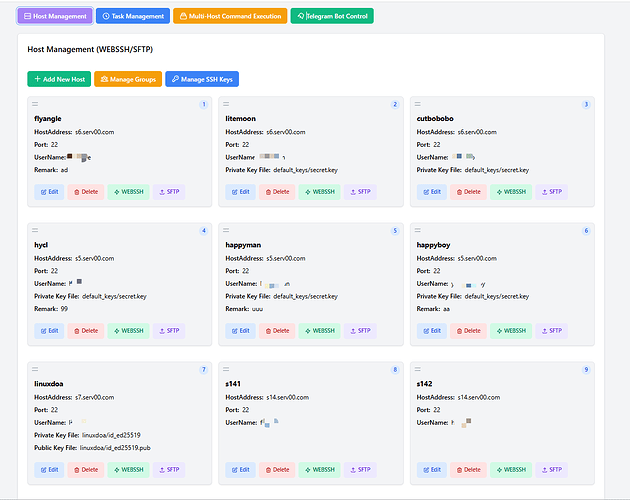Edit the happyman host
Viewport: 630px width, 500px height.
coord(240,331)
